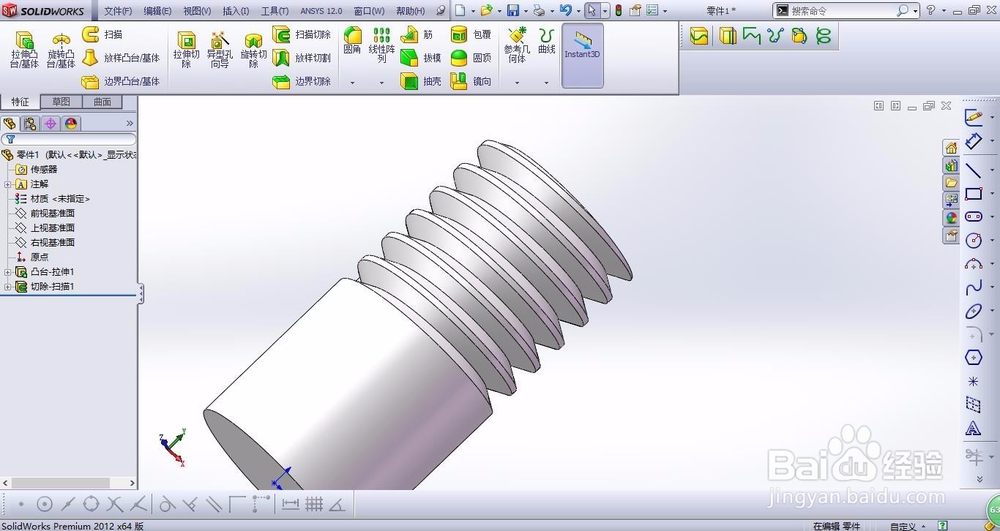This screenshot has height=531, width=1000.
Task: Select the 拉伸凸台/基体 extrude boss tool
Action: [x=25, y=50]
